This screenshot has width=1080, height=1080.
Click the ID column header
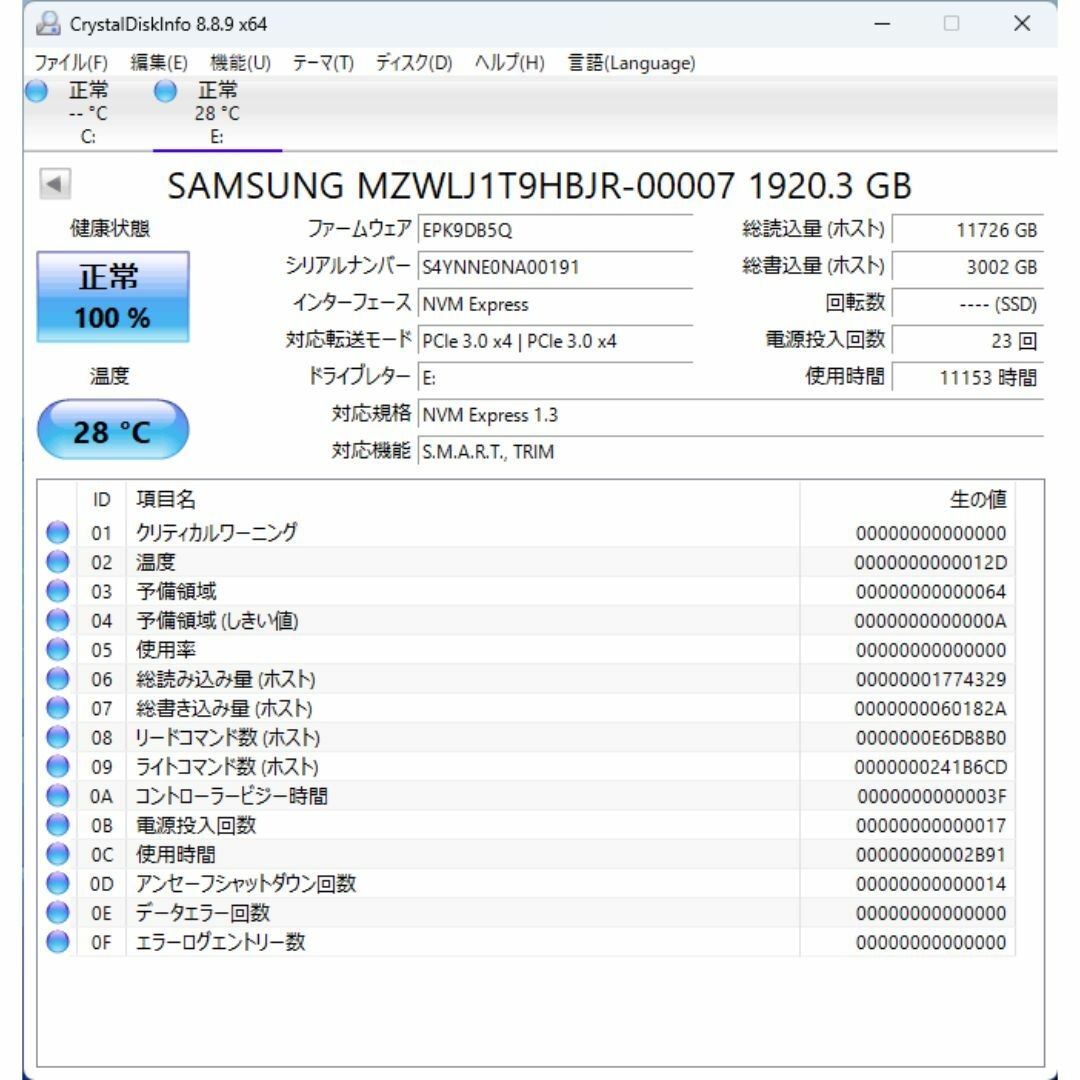(x=101, y=499)
